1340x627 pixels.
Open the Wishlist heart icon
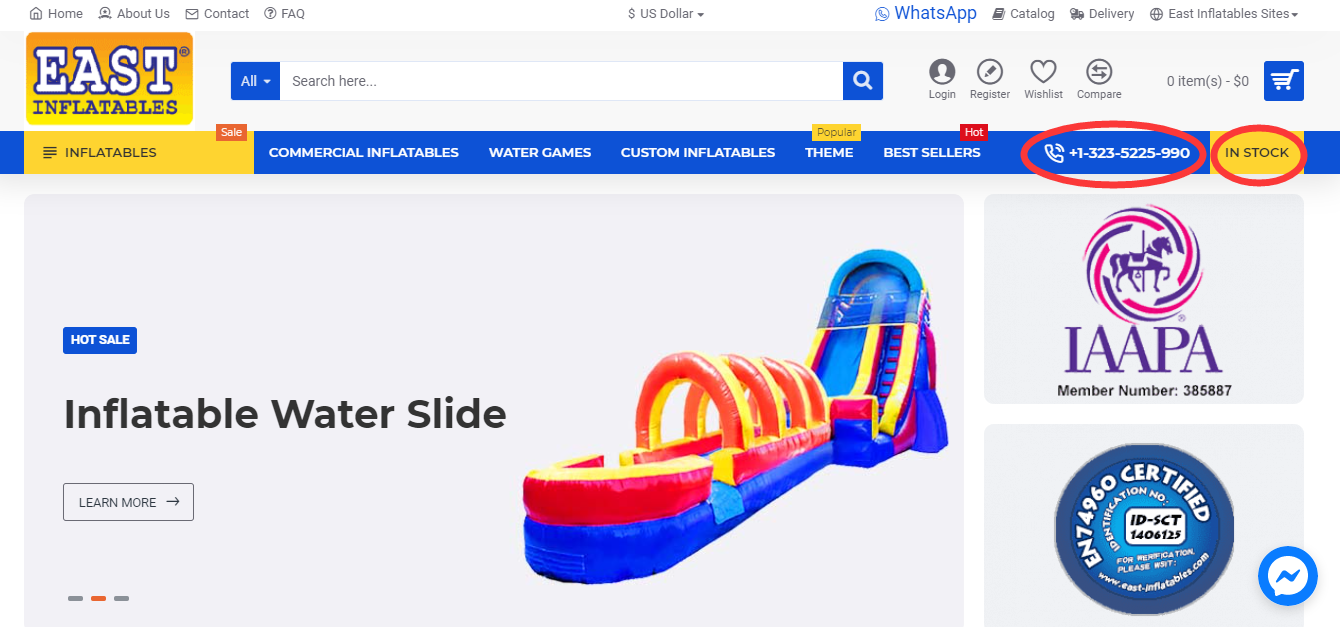(1043, 72)
